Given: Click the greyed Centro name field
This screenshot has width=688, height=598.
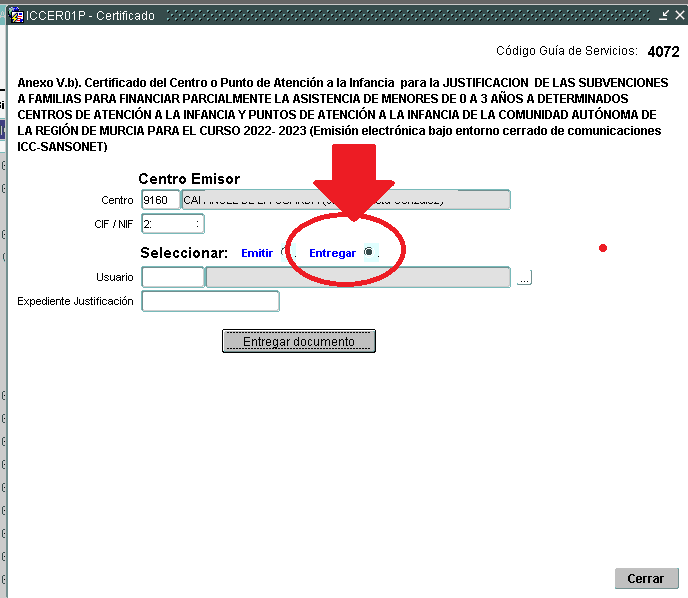Looking at the screenshot, I should tap(345, 200).
